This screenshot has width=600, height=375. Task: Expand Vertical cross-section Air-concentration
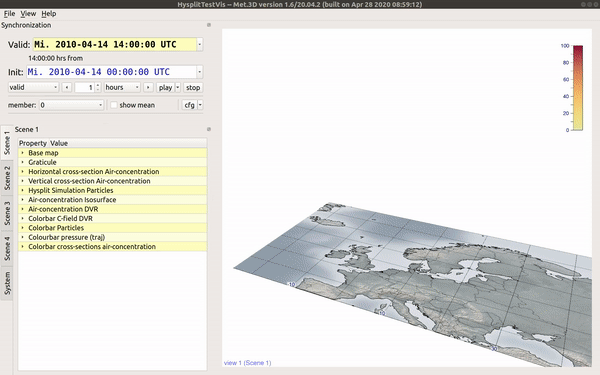[x=22, y=181]
